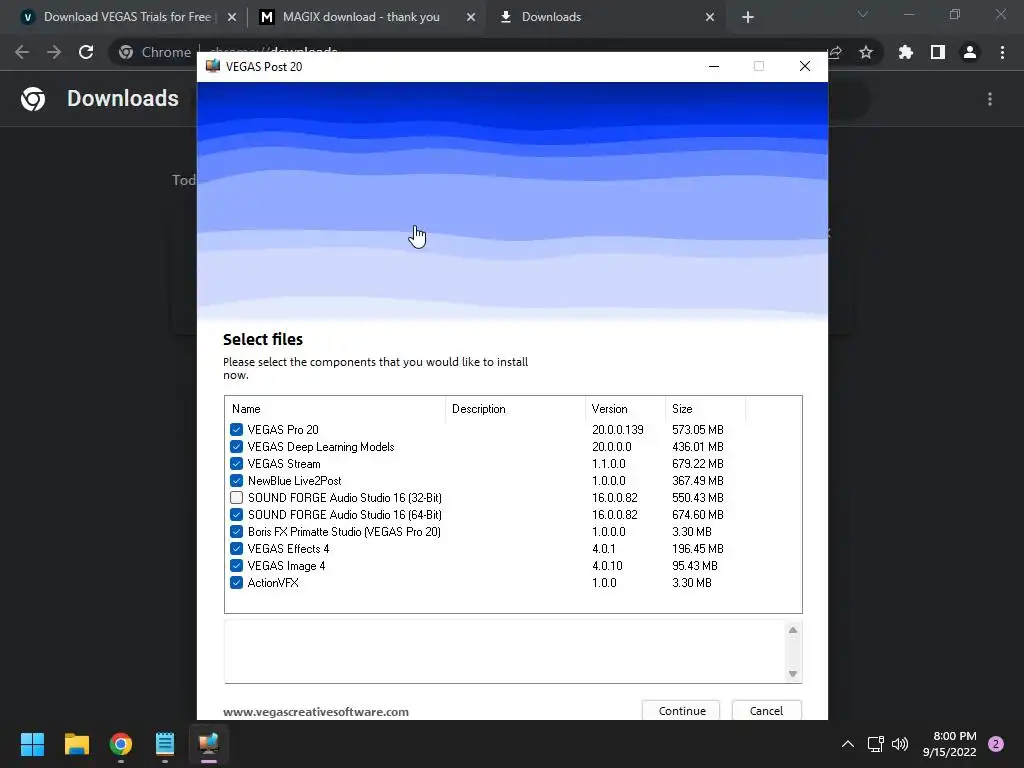Image resolution: width=1024 pixels, height=768 pixels.
Task: Click the ActionVFX row name
Action: (x=273, y=583)
